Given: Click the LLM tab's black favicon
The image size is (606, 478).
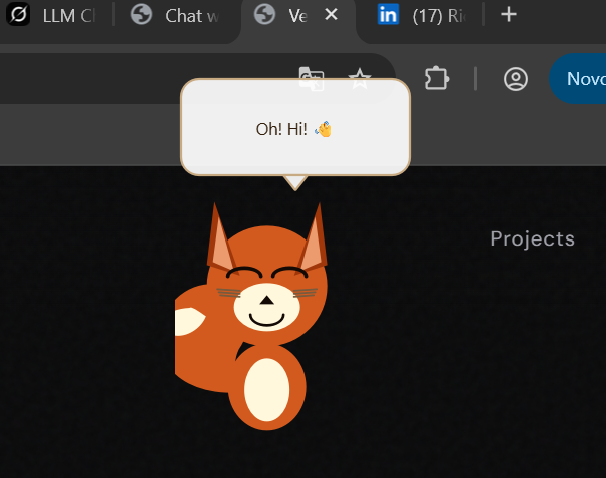Looking at the screenshot, I should pyautogui.click(x=18, y=15).
